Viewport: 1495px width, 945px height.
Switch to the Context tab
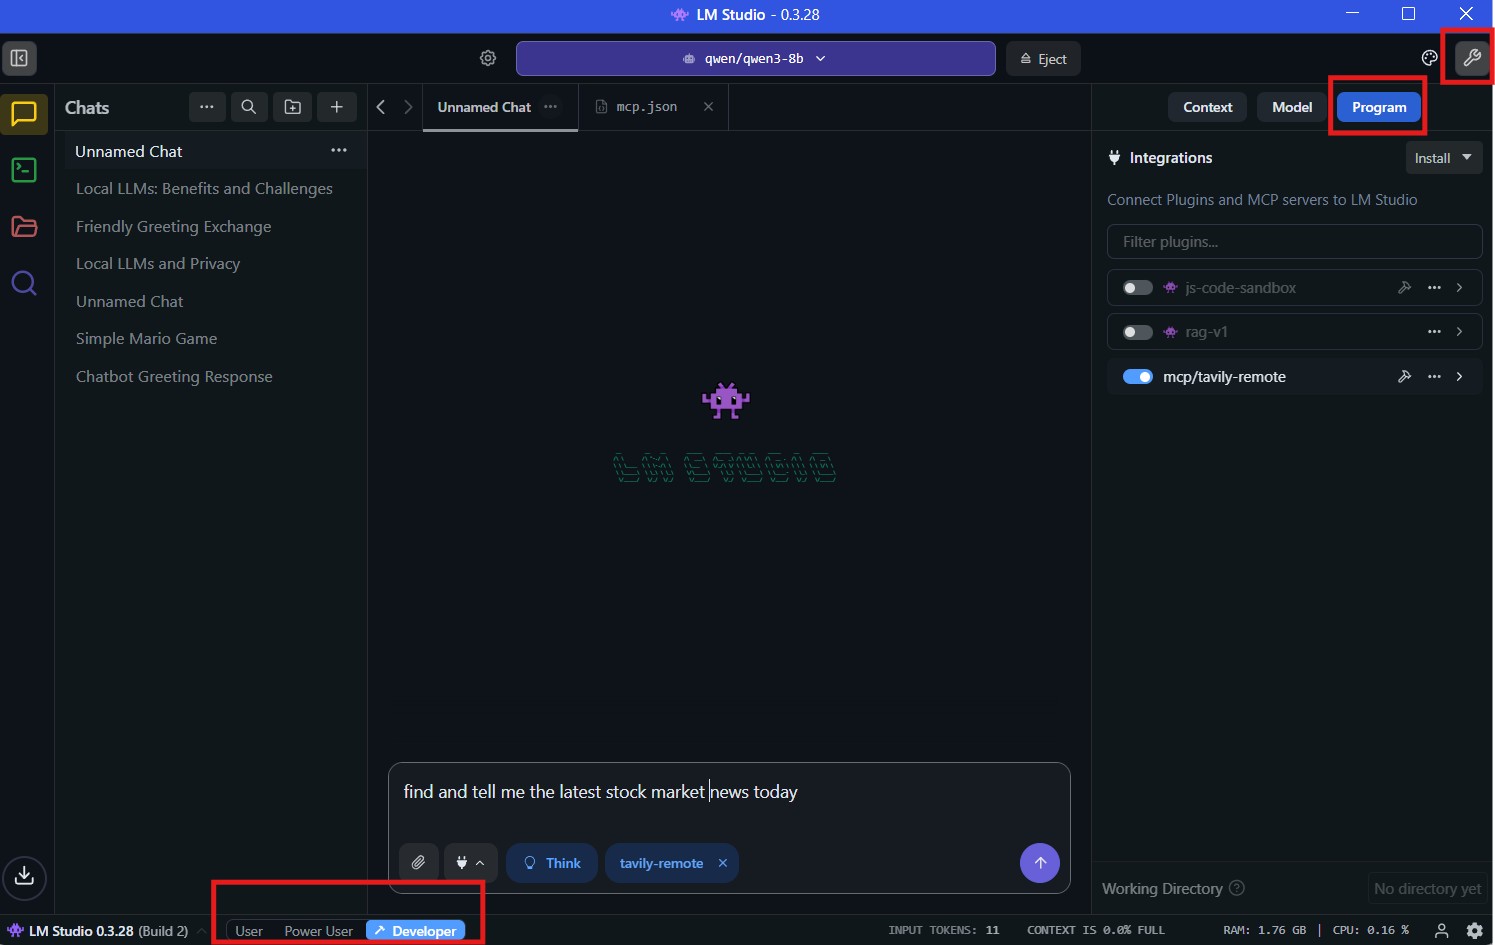pos(1207,107)
